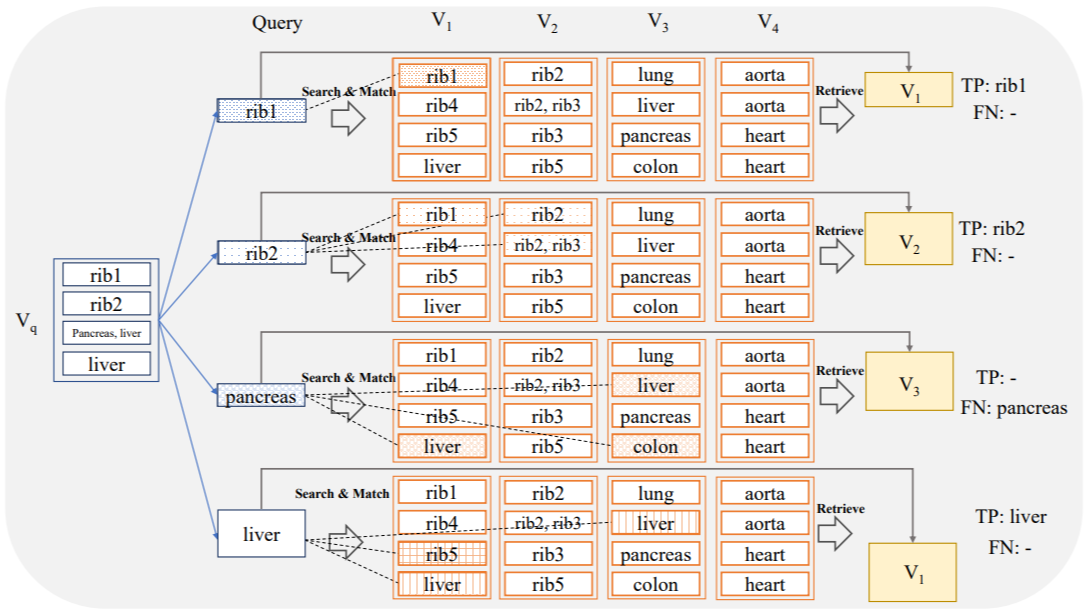
Task: Click the Retrieve arrow in the bottom row
Action: 836,535
